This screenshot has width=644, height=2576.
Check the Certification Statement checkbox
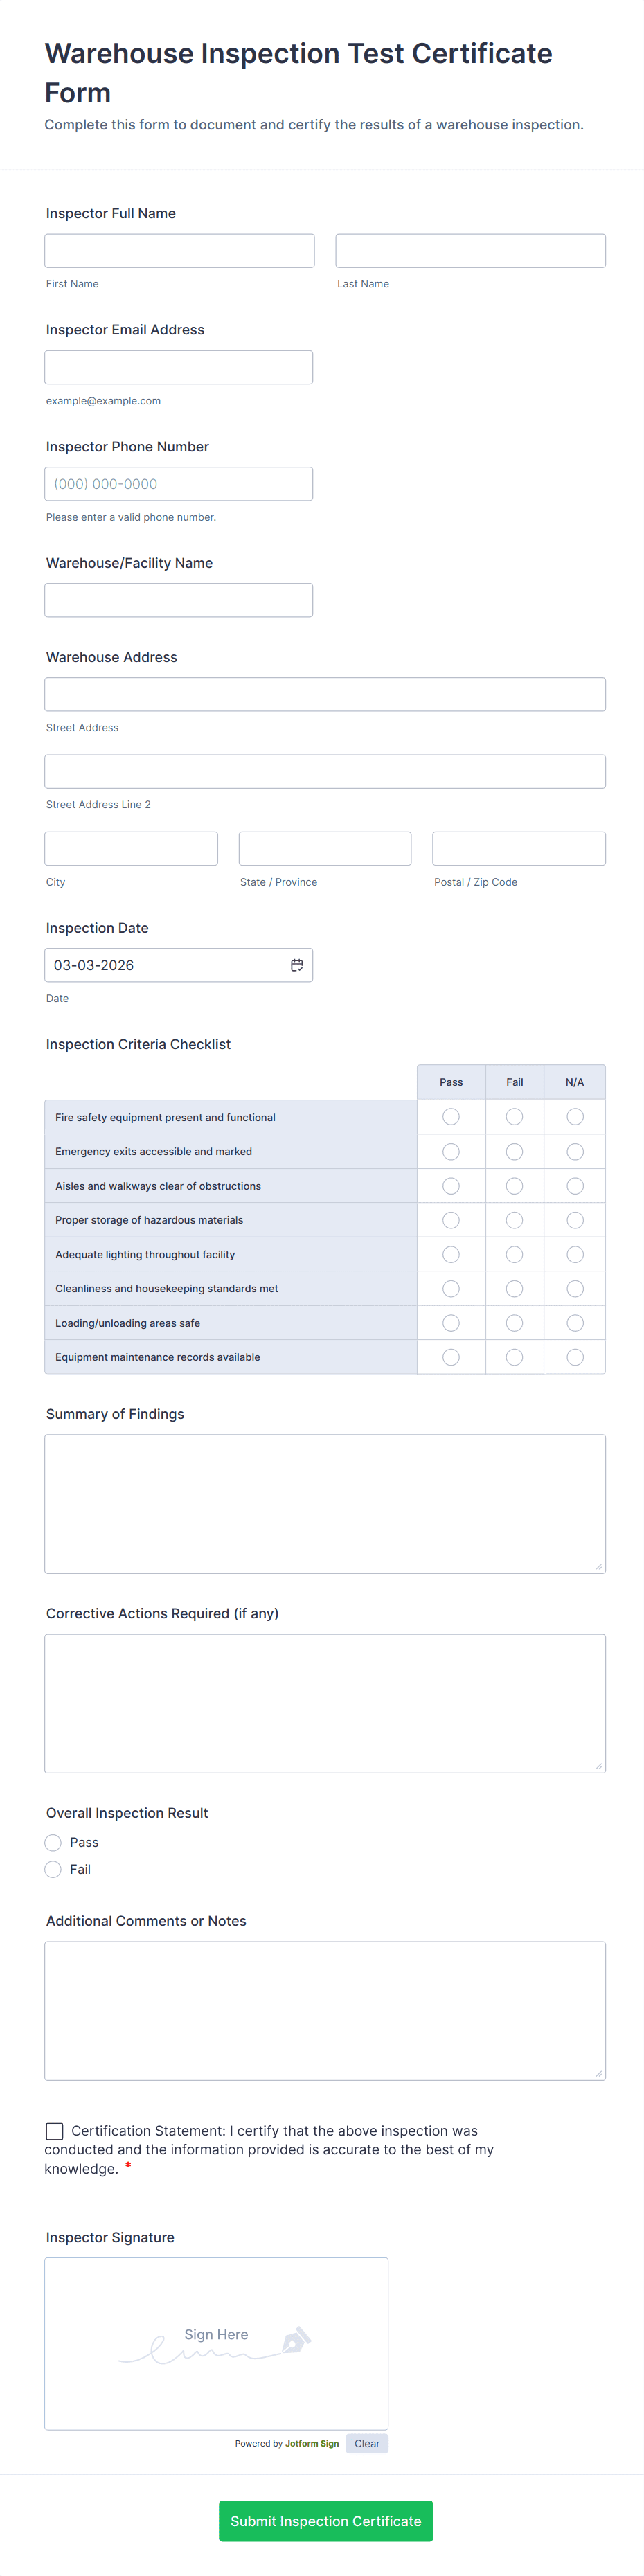(55, 2131)
